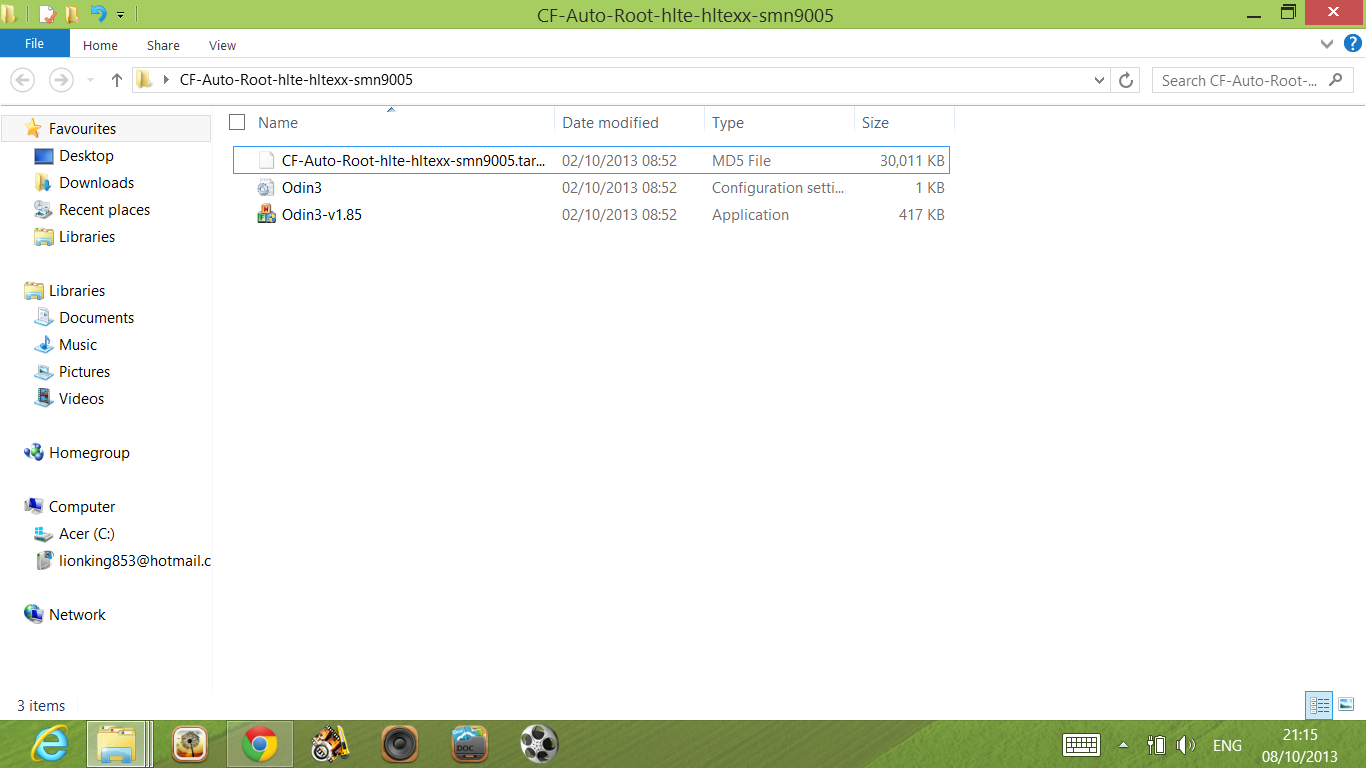The height and width of the screenshot is (768, 1366).
Task: Click the refresh icon beside address bar
Action: pos(1126,80)
